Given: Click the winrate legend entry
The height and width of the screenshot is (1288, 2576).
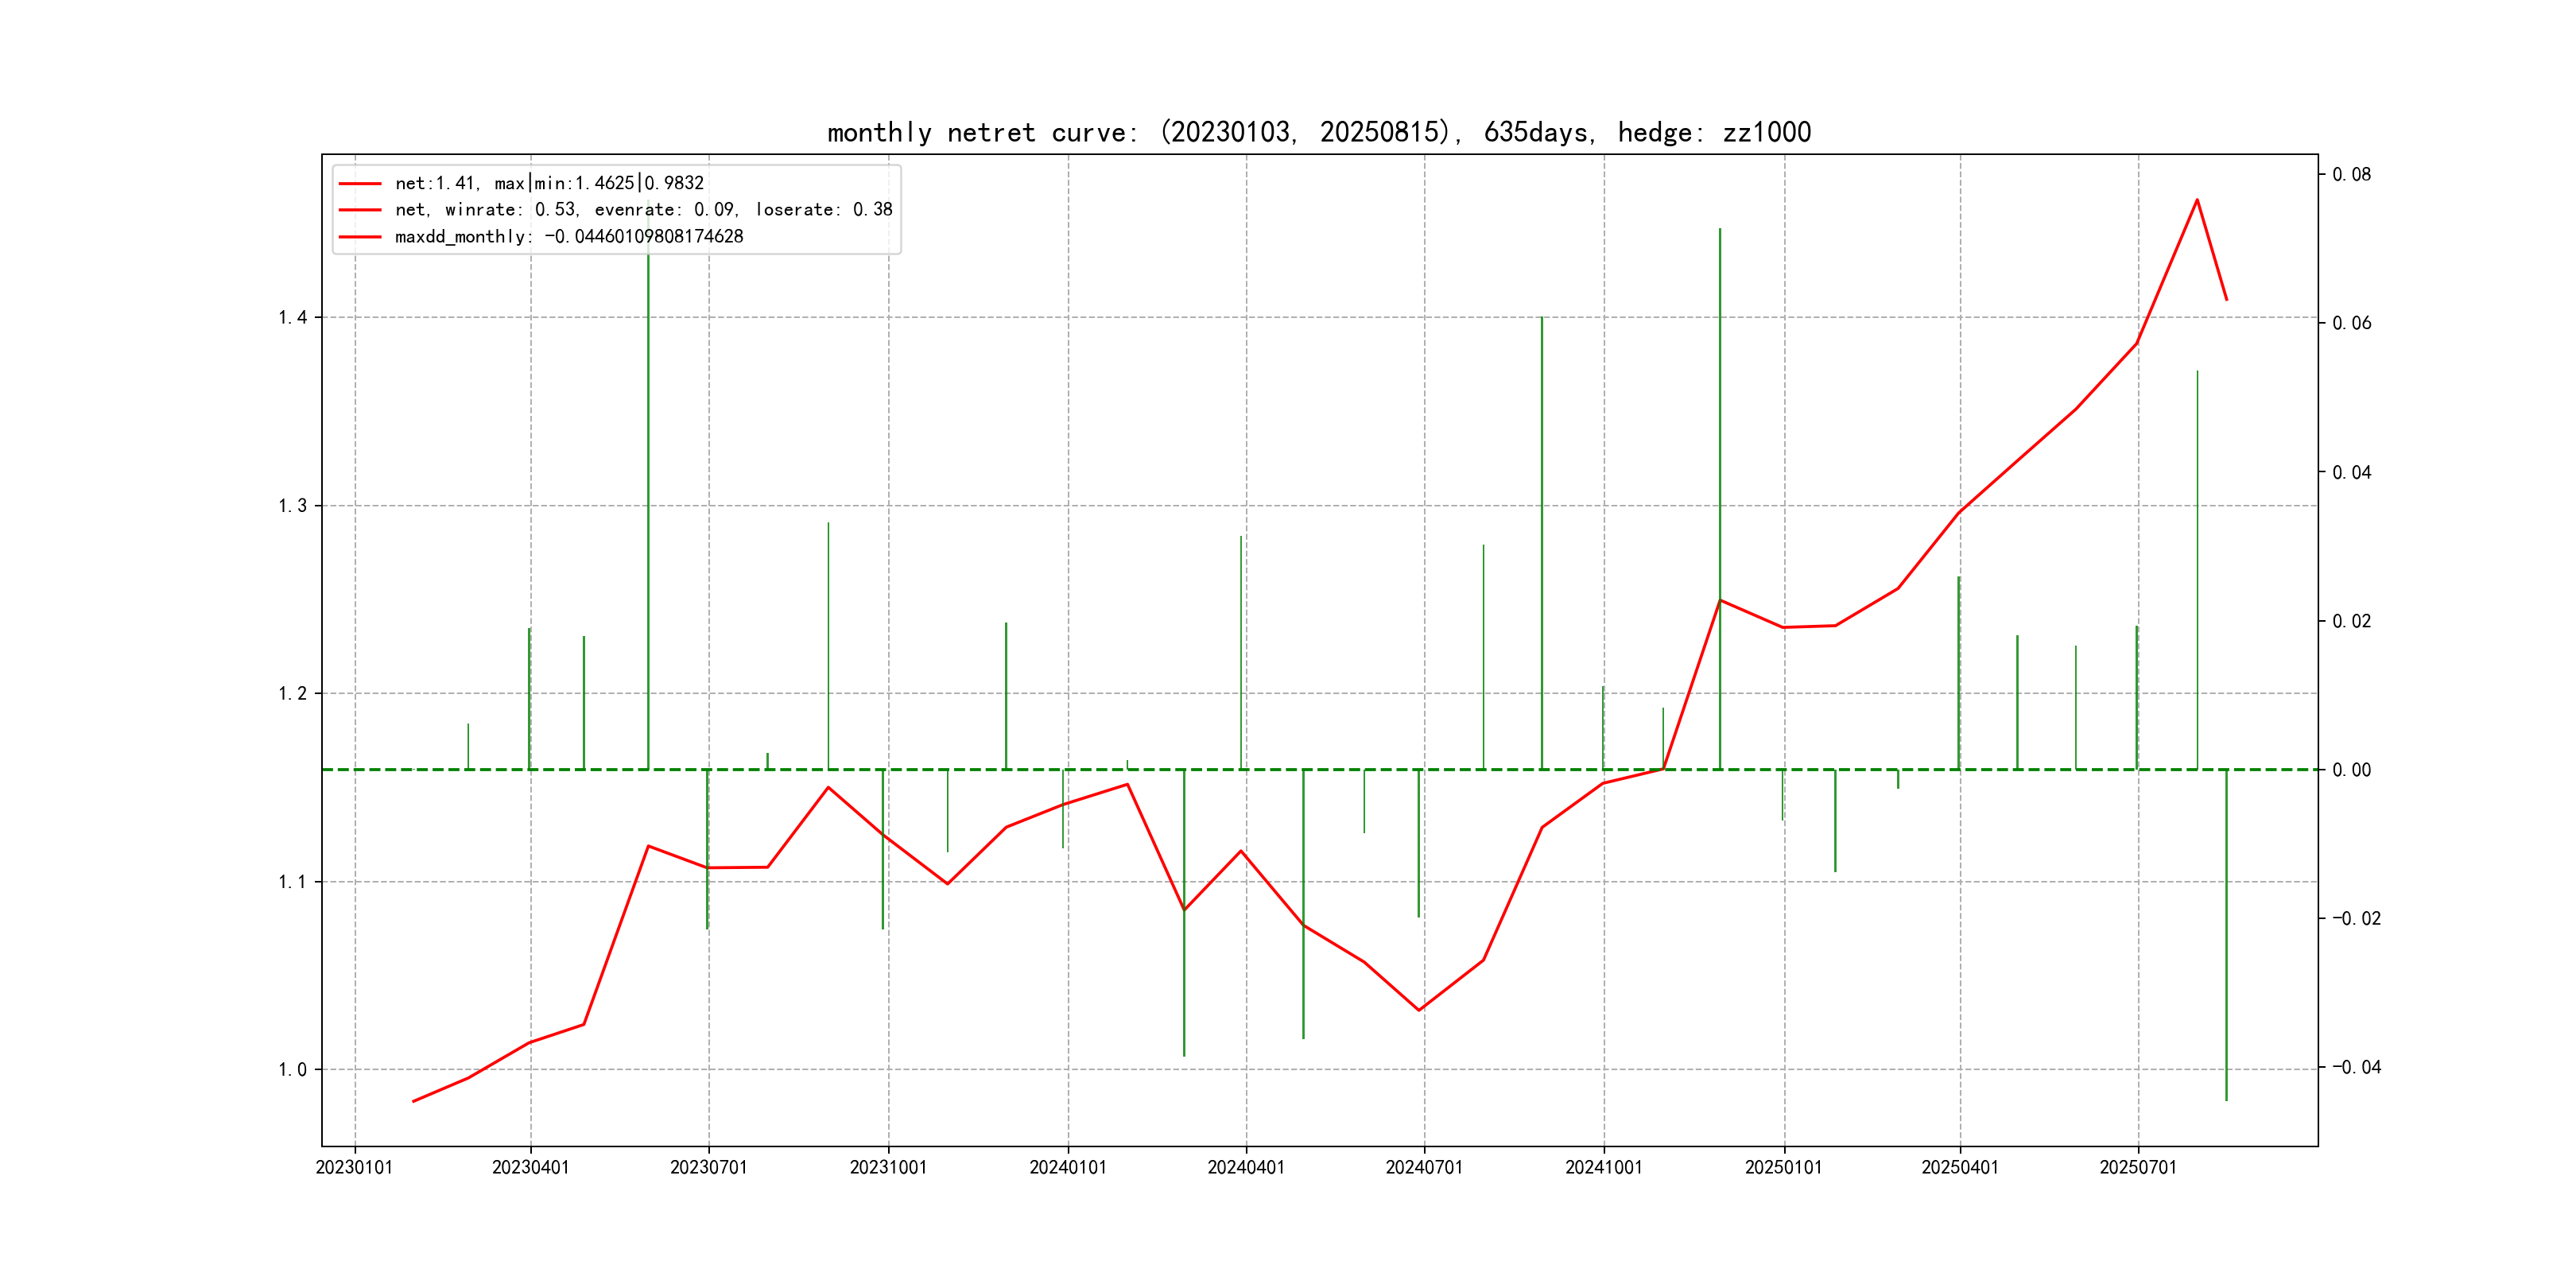Looking at the screenshot, I should [643, 209].
